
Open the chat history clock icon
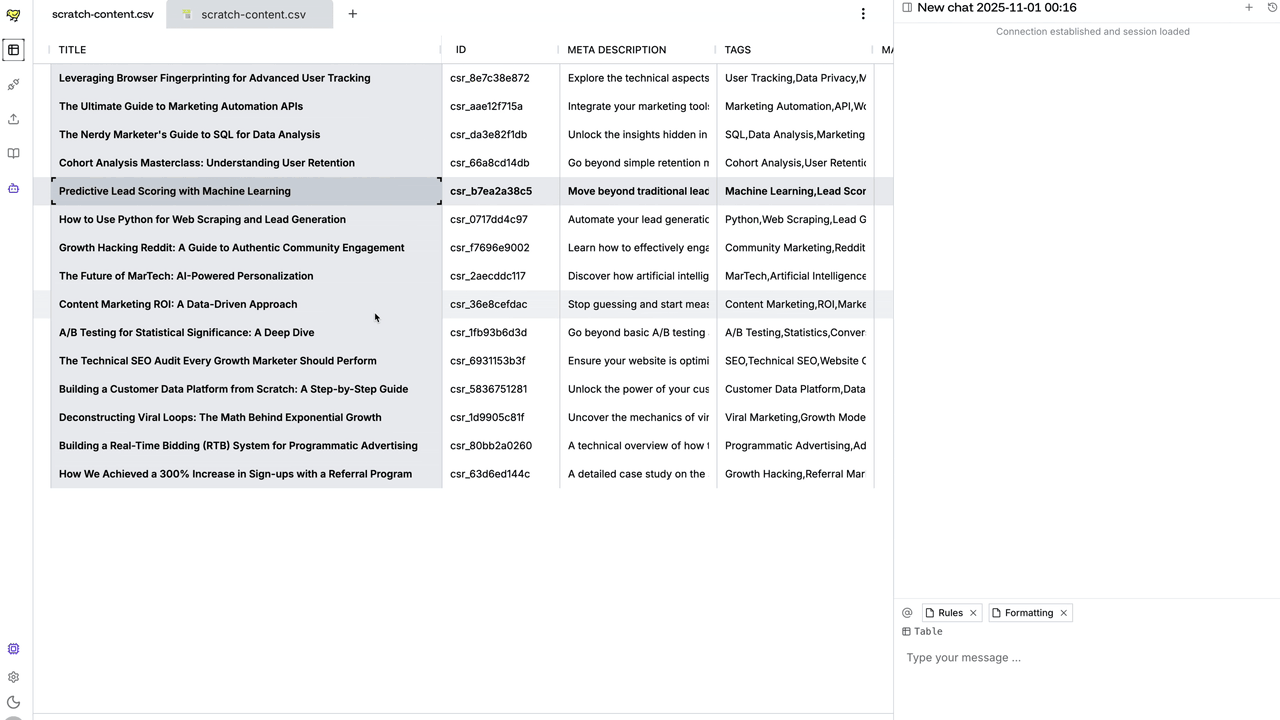1271,8
